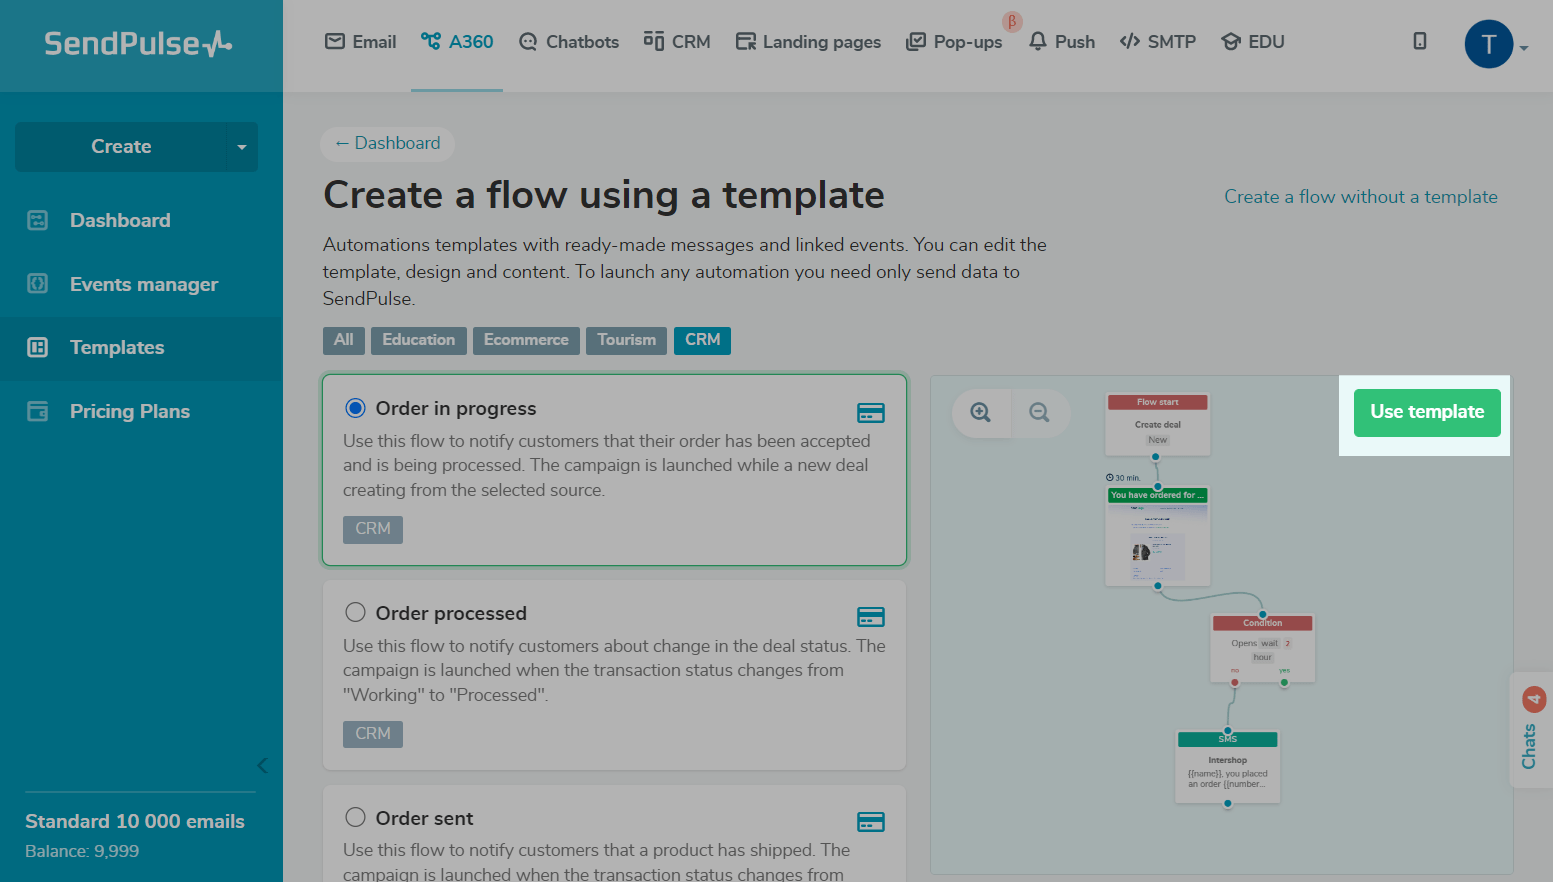Filter templates by Ecommerce
The height and width of the screenshot is (882, 1553).
526,340
